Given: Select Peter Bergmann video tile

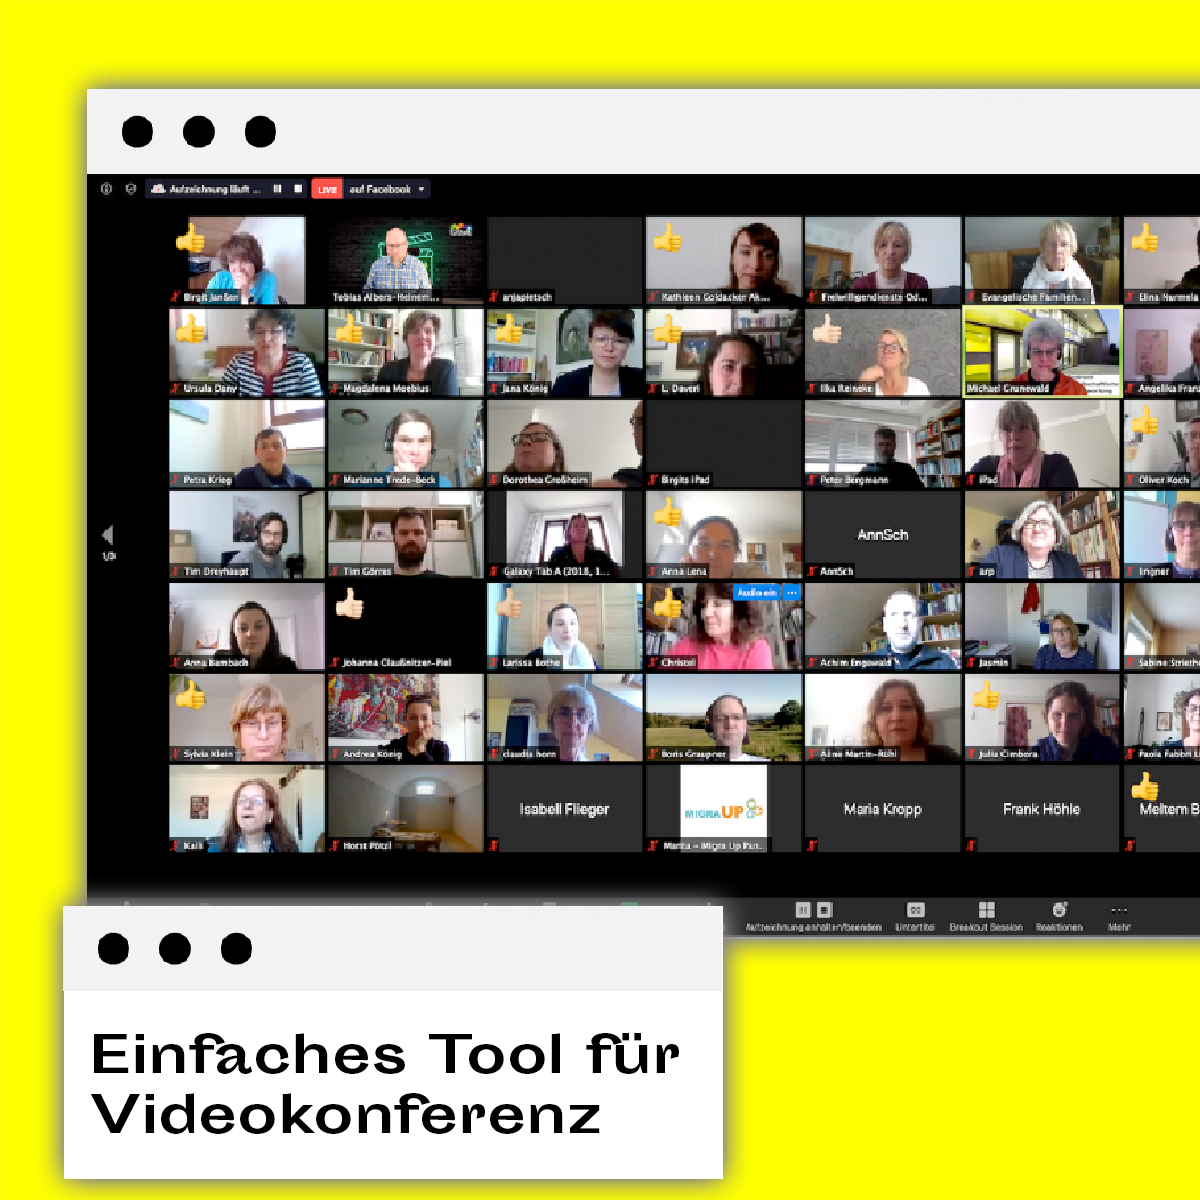Looking at the screenshot, I should tap(882, 444).
